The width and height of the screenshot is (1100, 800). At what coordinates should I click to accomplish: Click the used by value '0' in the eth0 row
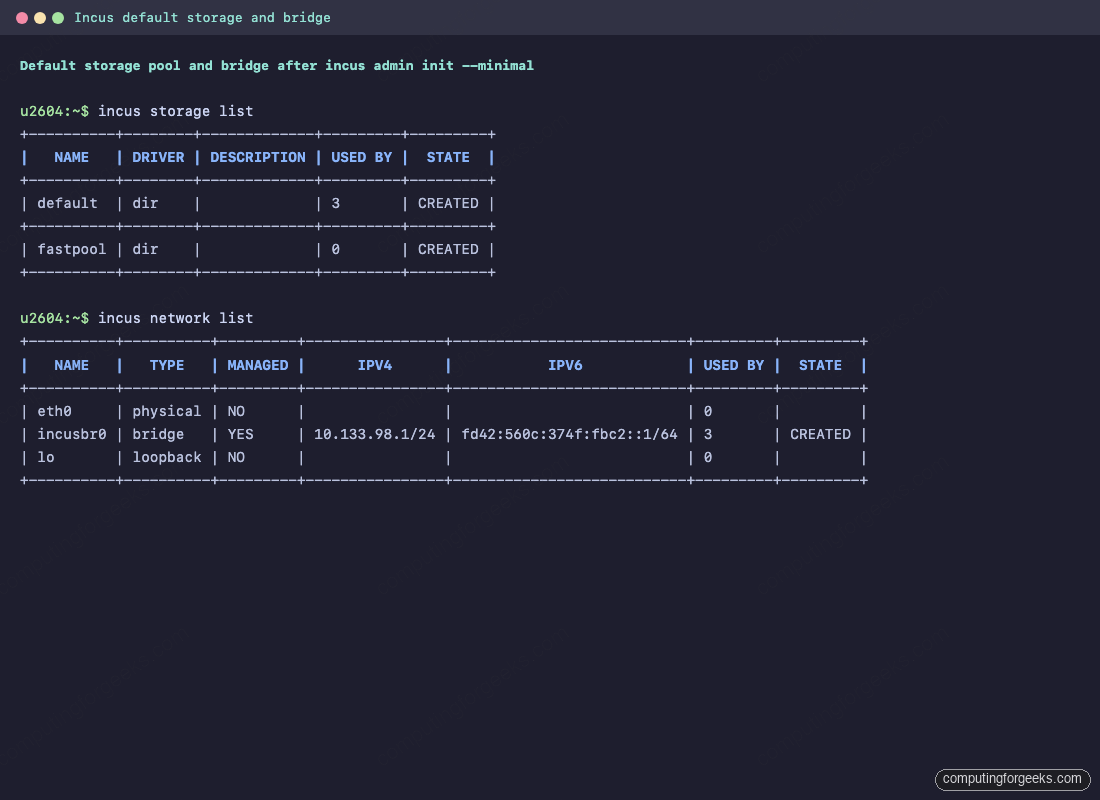tap(708, 412)
